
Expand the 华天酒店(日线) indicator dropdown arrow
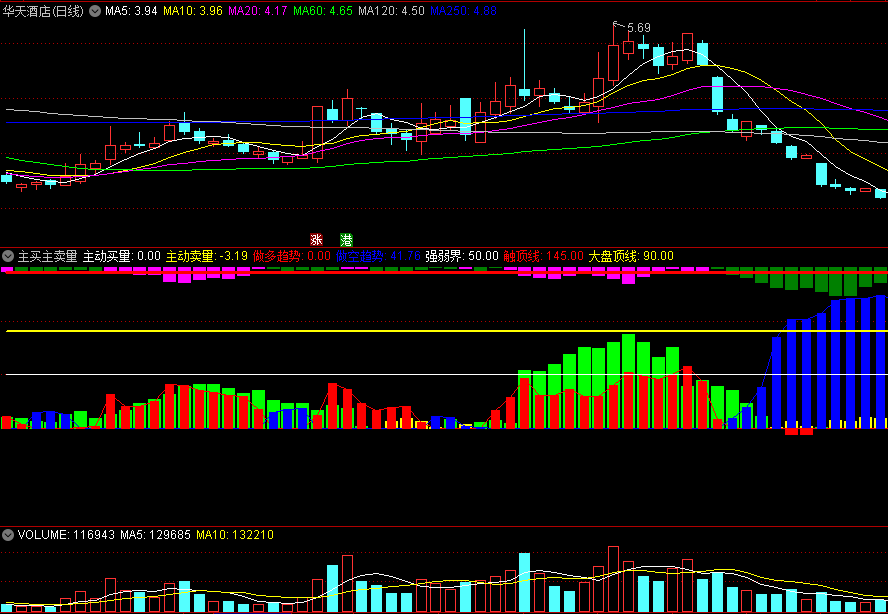[95, 10]
